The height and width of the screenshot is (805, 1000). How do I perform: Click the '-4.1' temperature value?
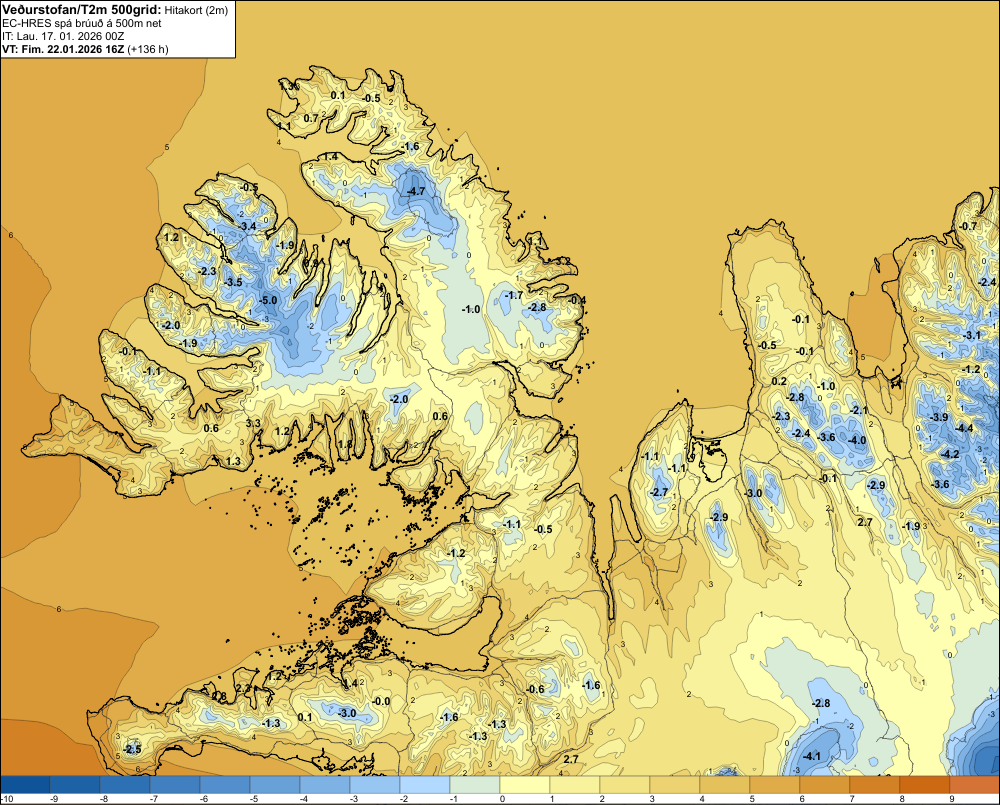811,757
